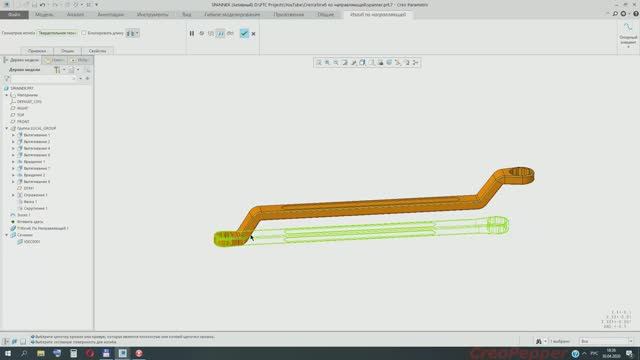Open saved orientations icon in graphics toolbar
The image size is (640, 360).
pos(371,62)
